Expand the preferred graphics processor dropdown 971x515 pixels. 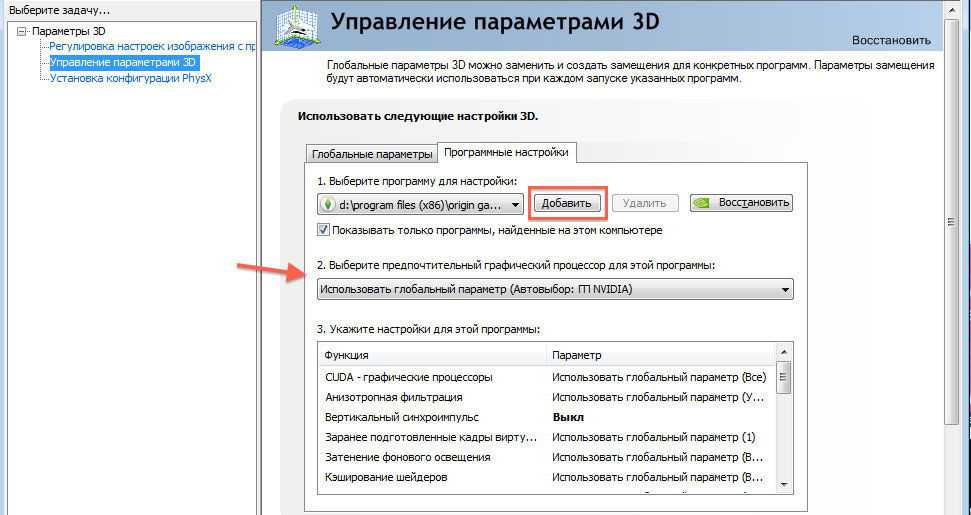click(786, 290)
